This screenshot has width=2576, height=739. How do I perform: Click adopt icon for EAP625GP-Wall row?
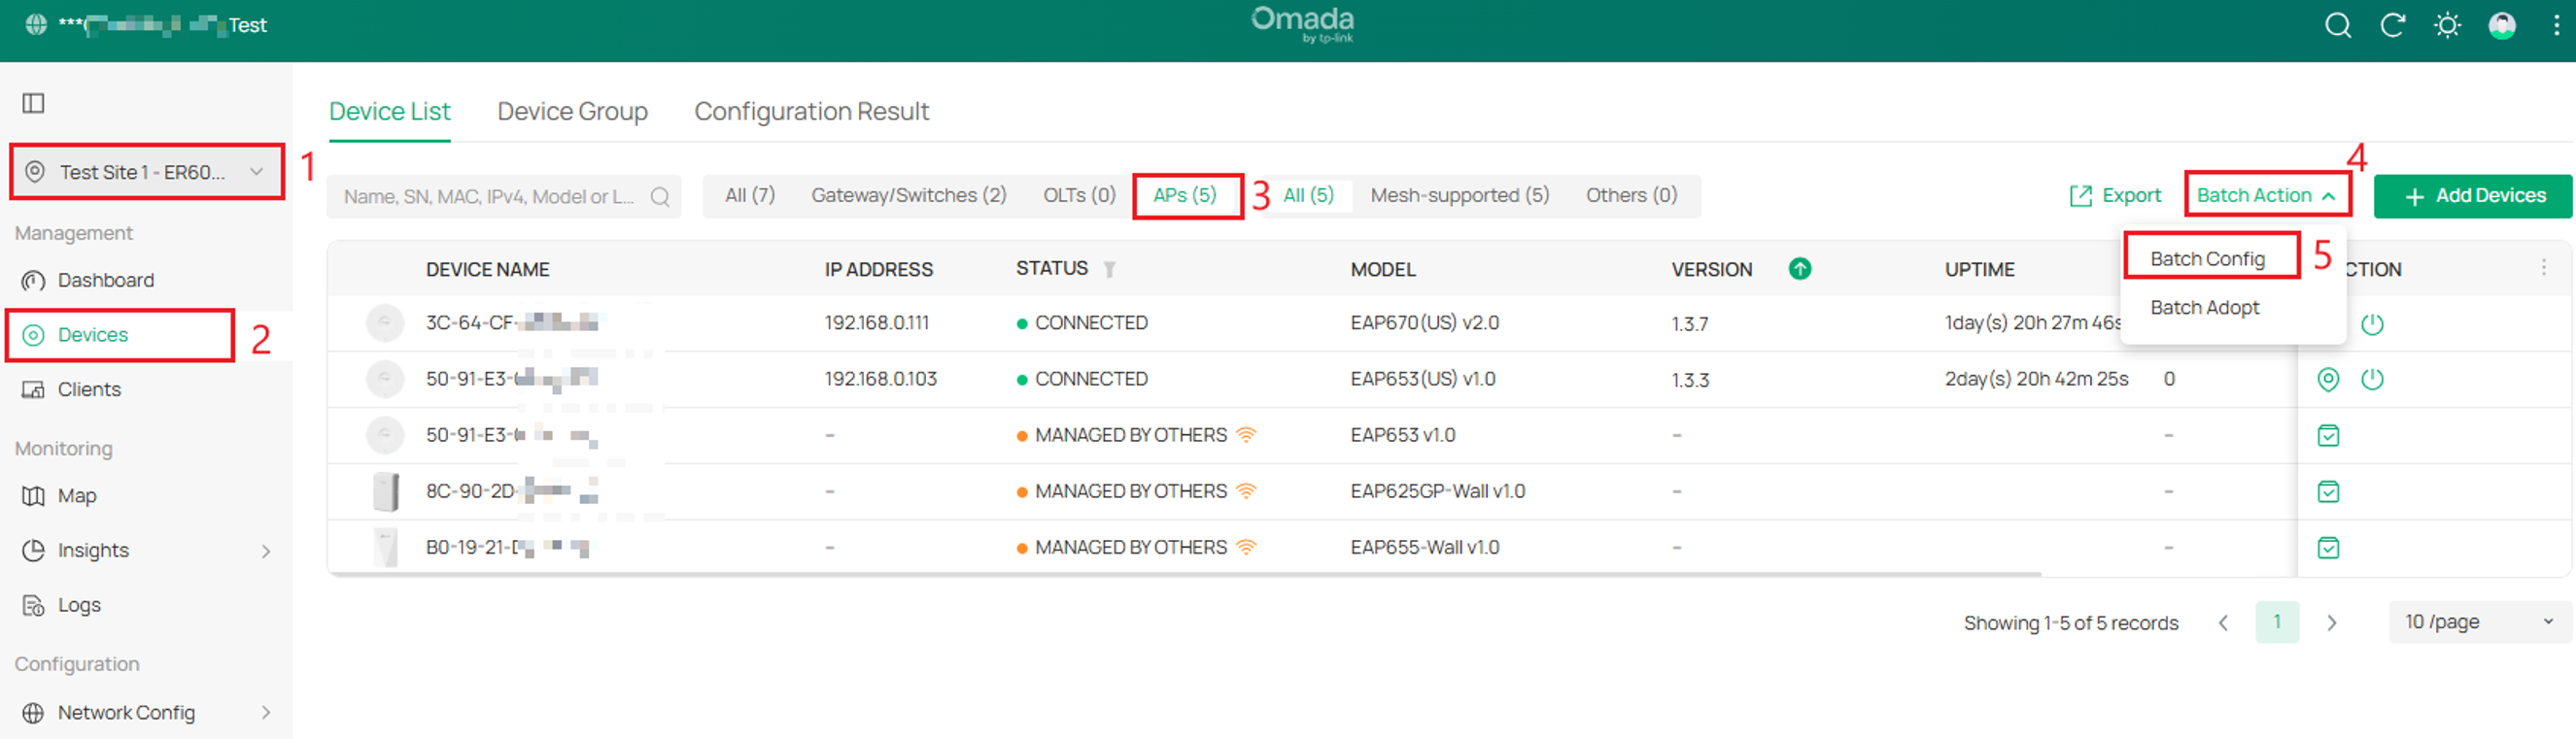[x=2328, y=492]
